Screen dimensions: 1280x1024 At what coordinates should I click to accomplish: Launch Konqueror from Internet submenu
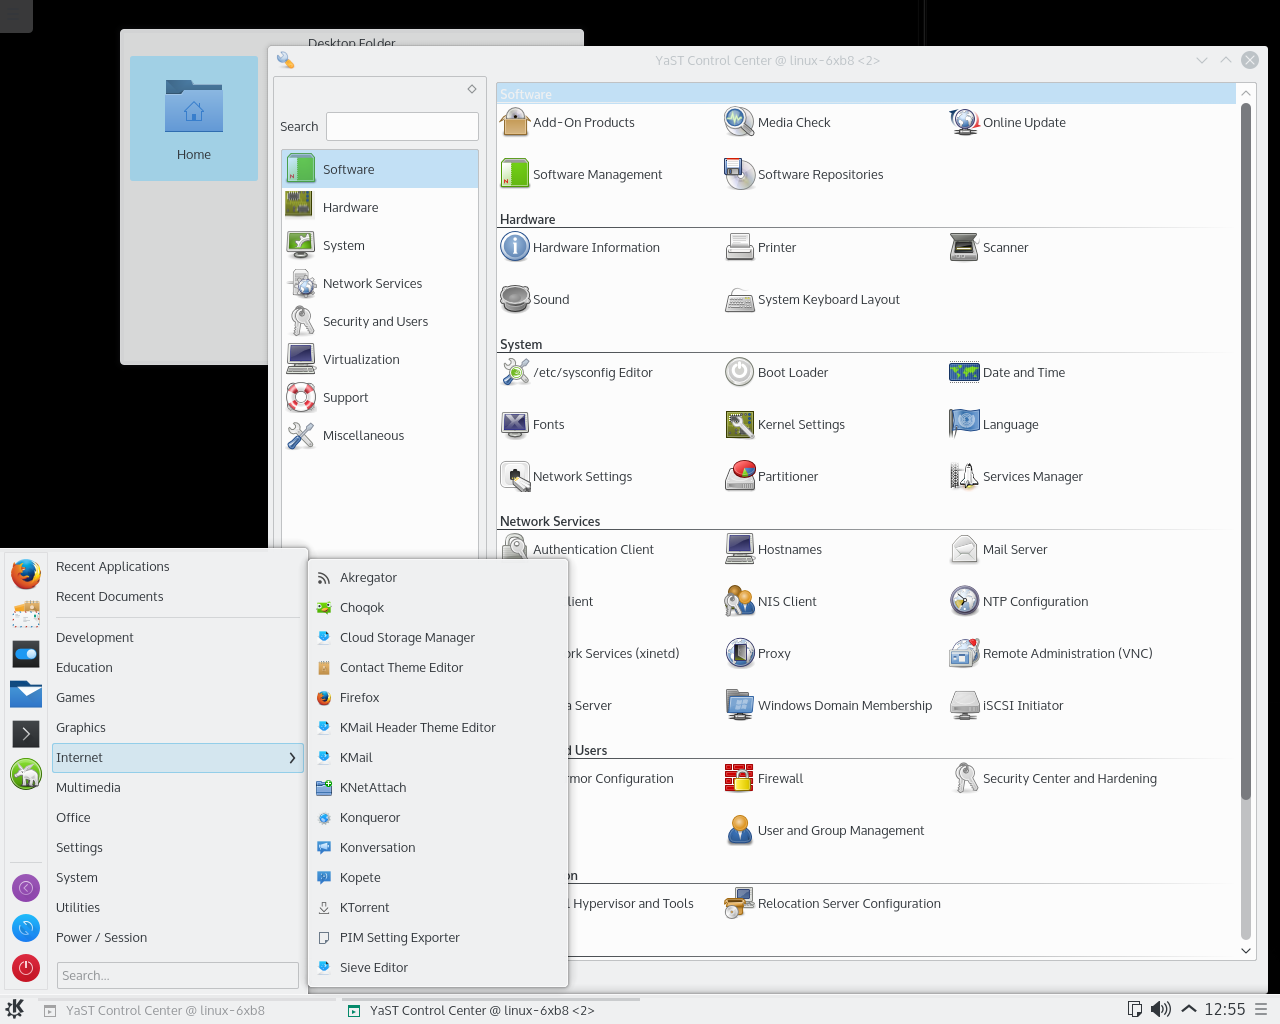438,818
